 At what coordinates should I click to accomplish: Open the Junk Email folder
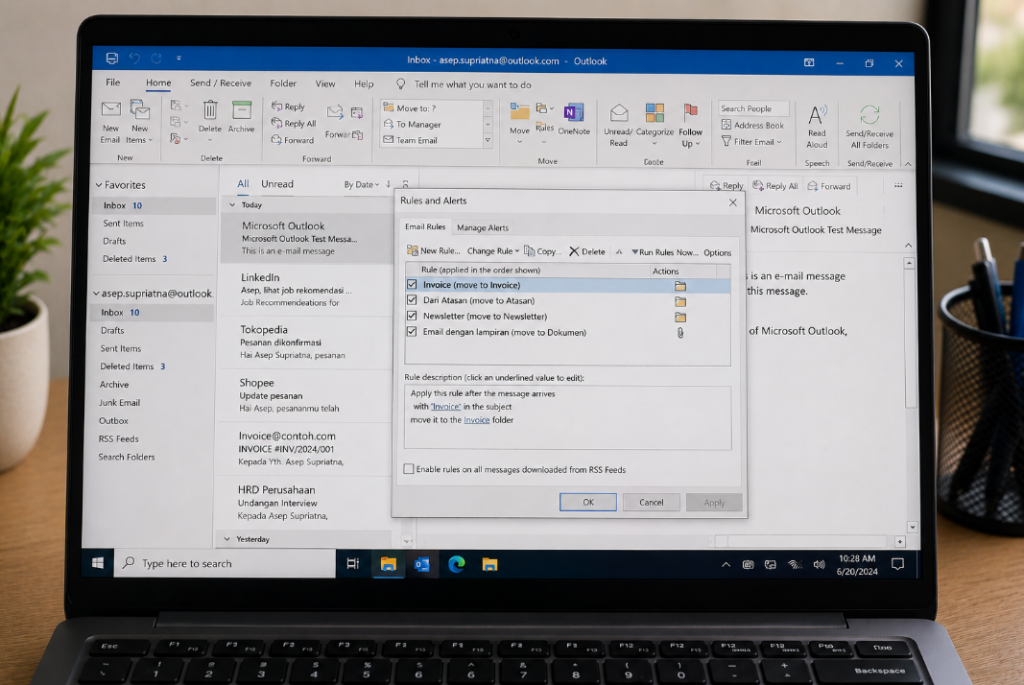120,403
